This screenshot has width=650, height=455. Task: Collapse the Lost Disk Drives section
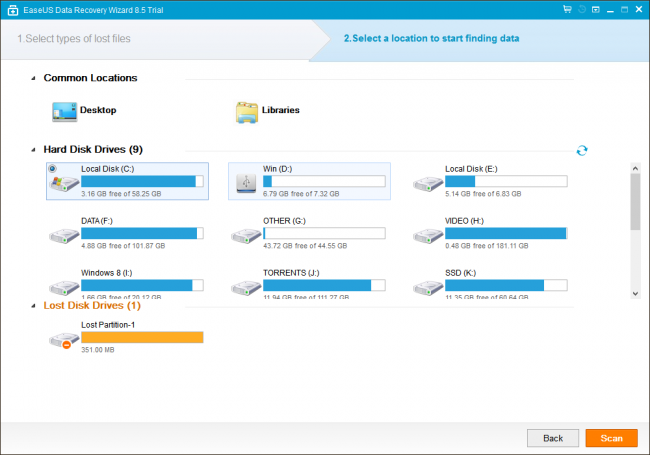(34, 306)
